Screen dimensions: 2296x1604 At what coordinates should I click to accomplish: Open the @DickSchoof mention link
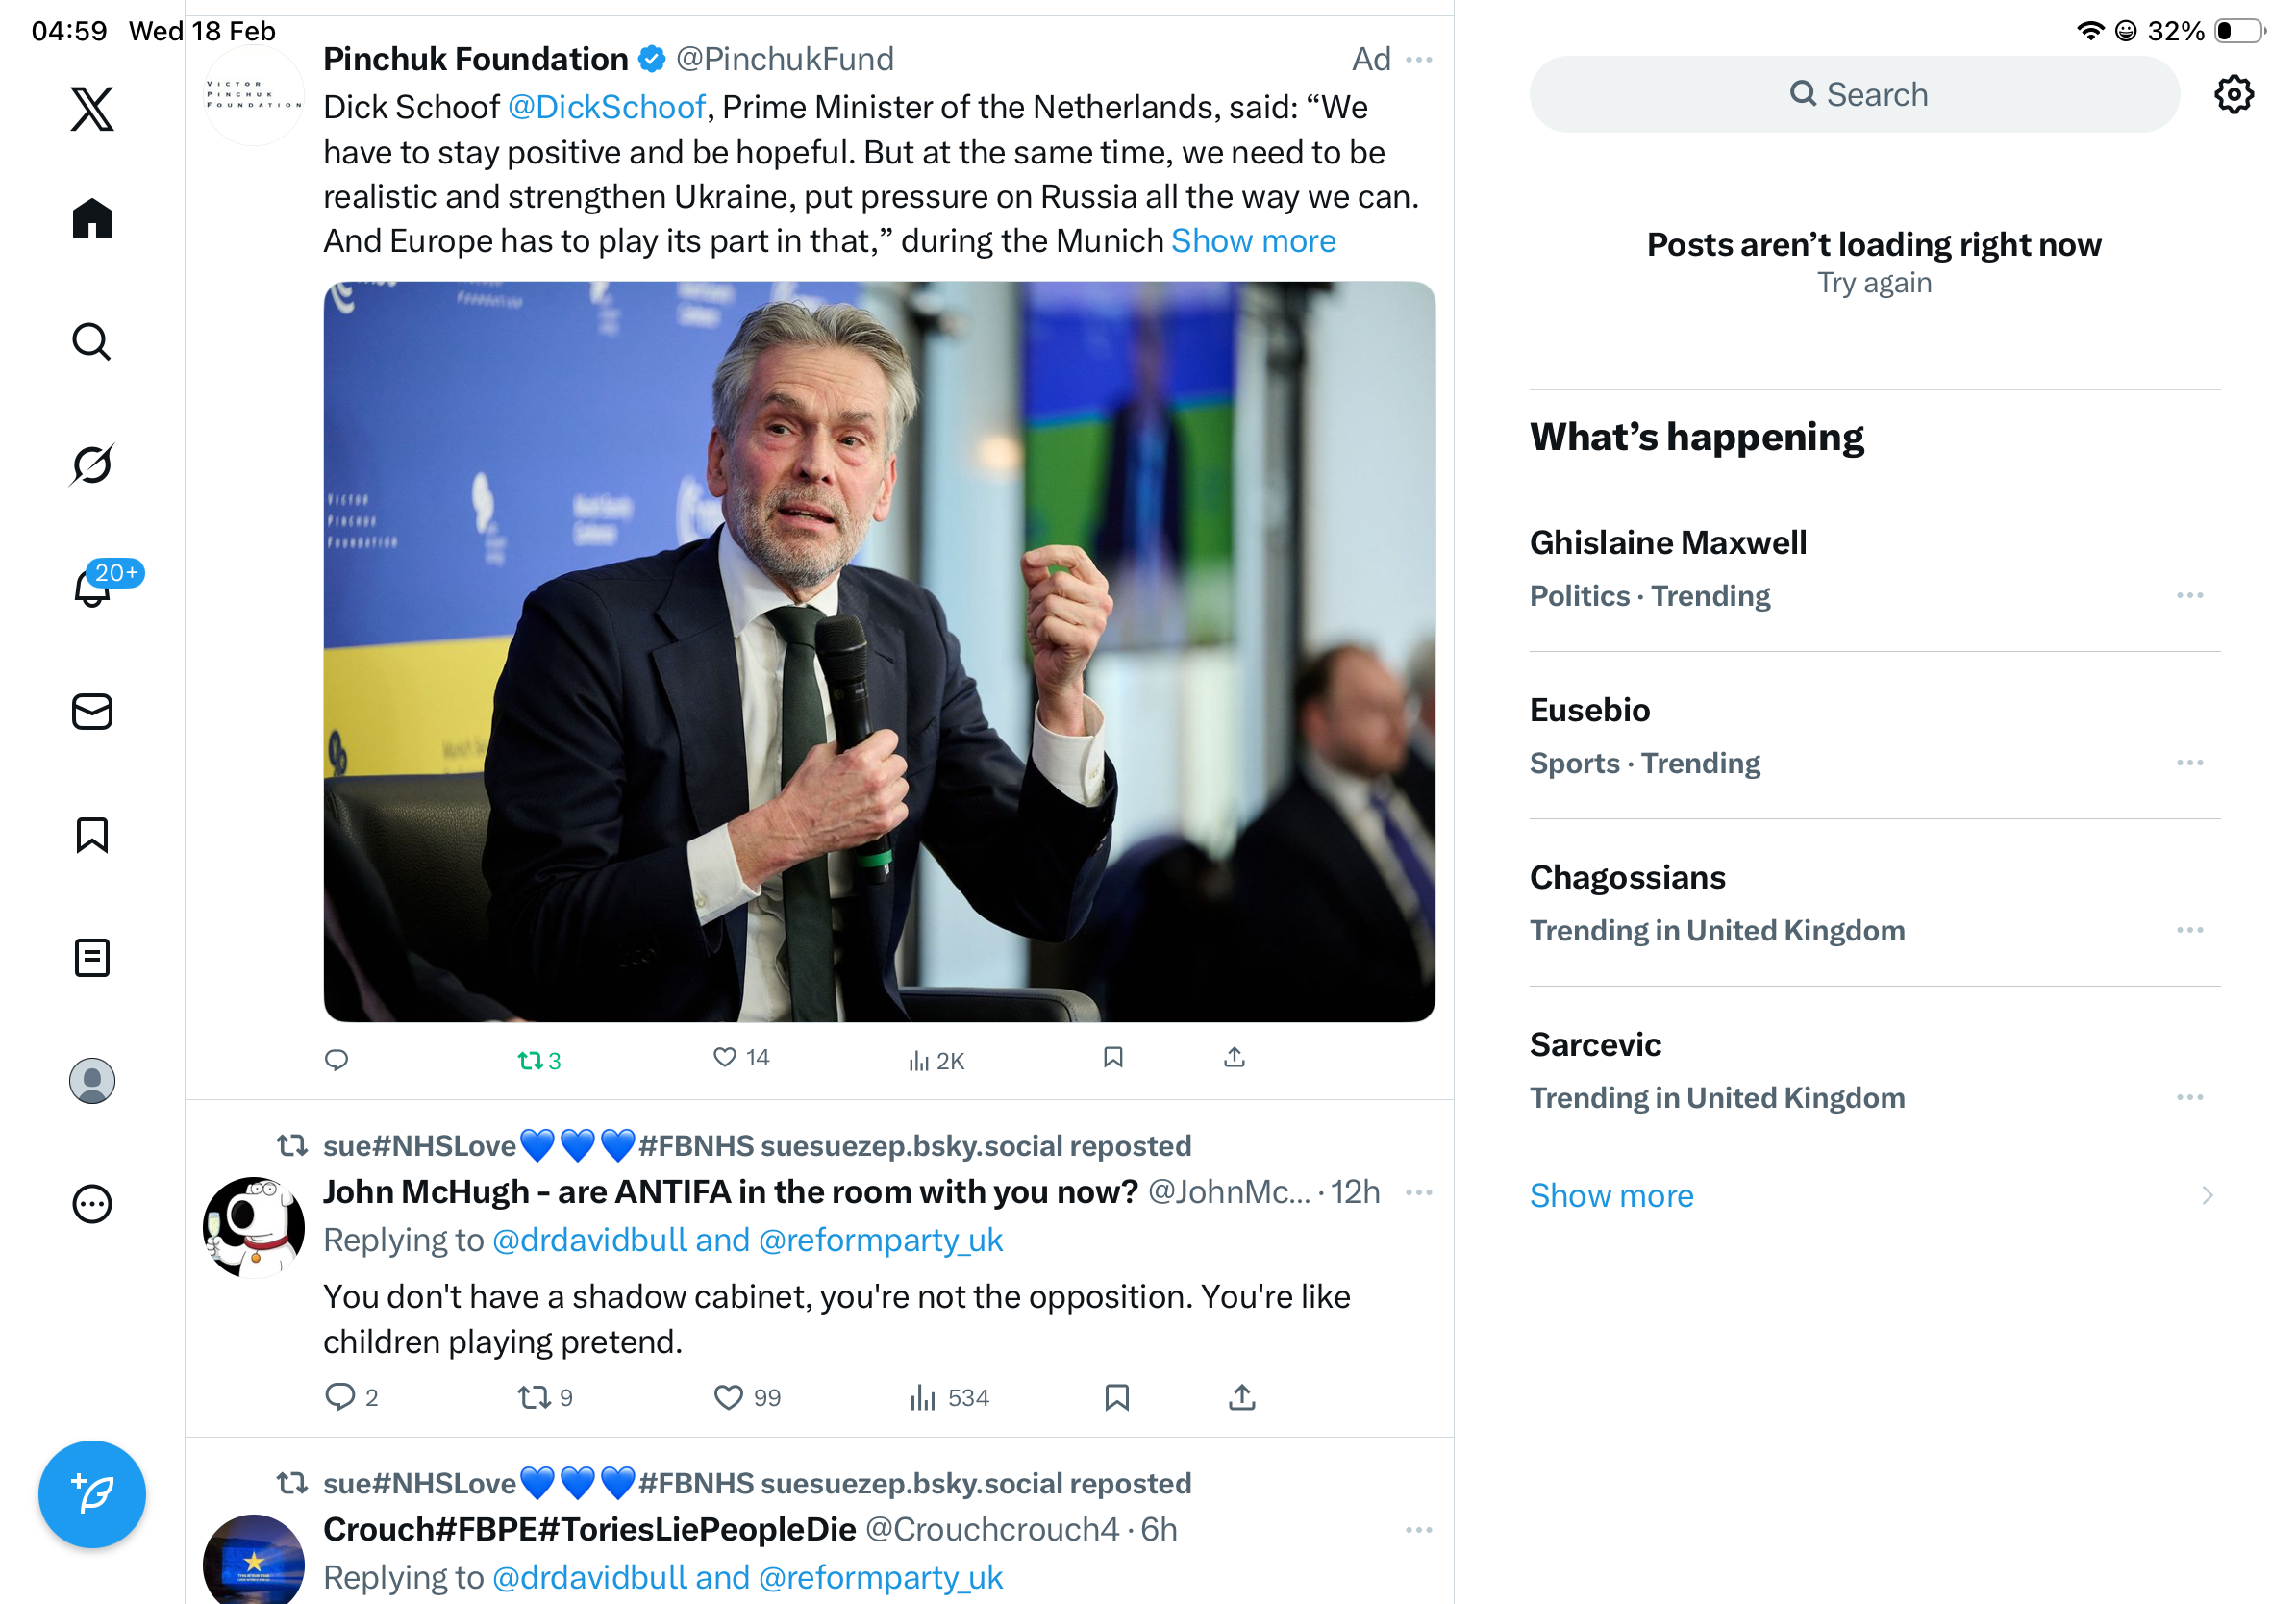607,107
